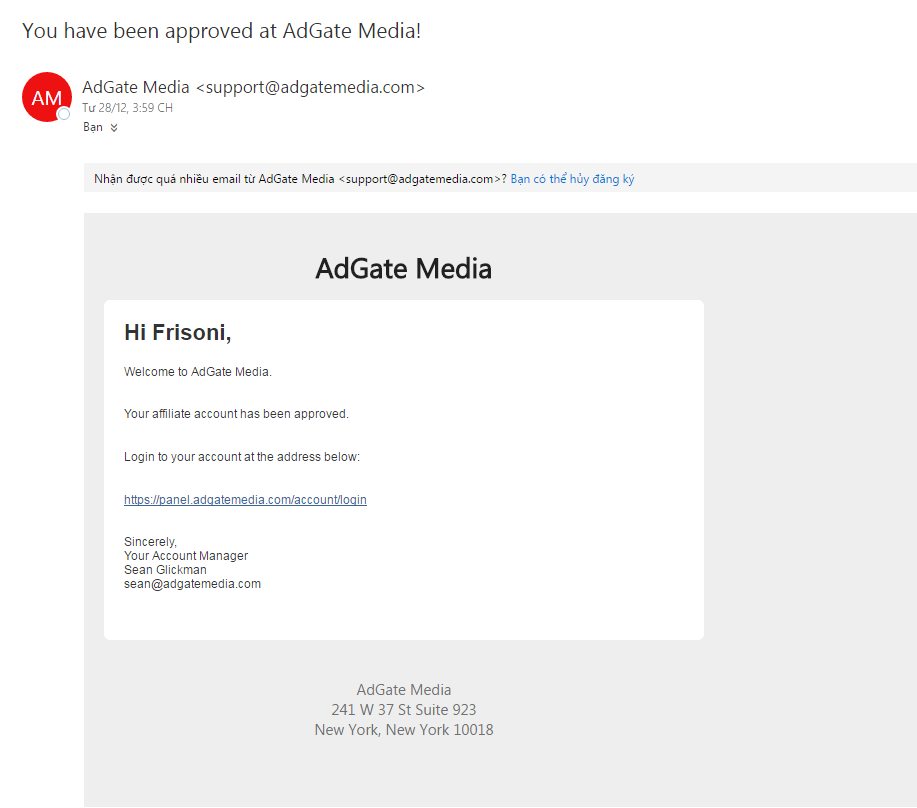Click the recipient label Bạn
The height and width of the screenshot is (808, 917).
tap(93, 127)
